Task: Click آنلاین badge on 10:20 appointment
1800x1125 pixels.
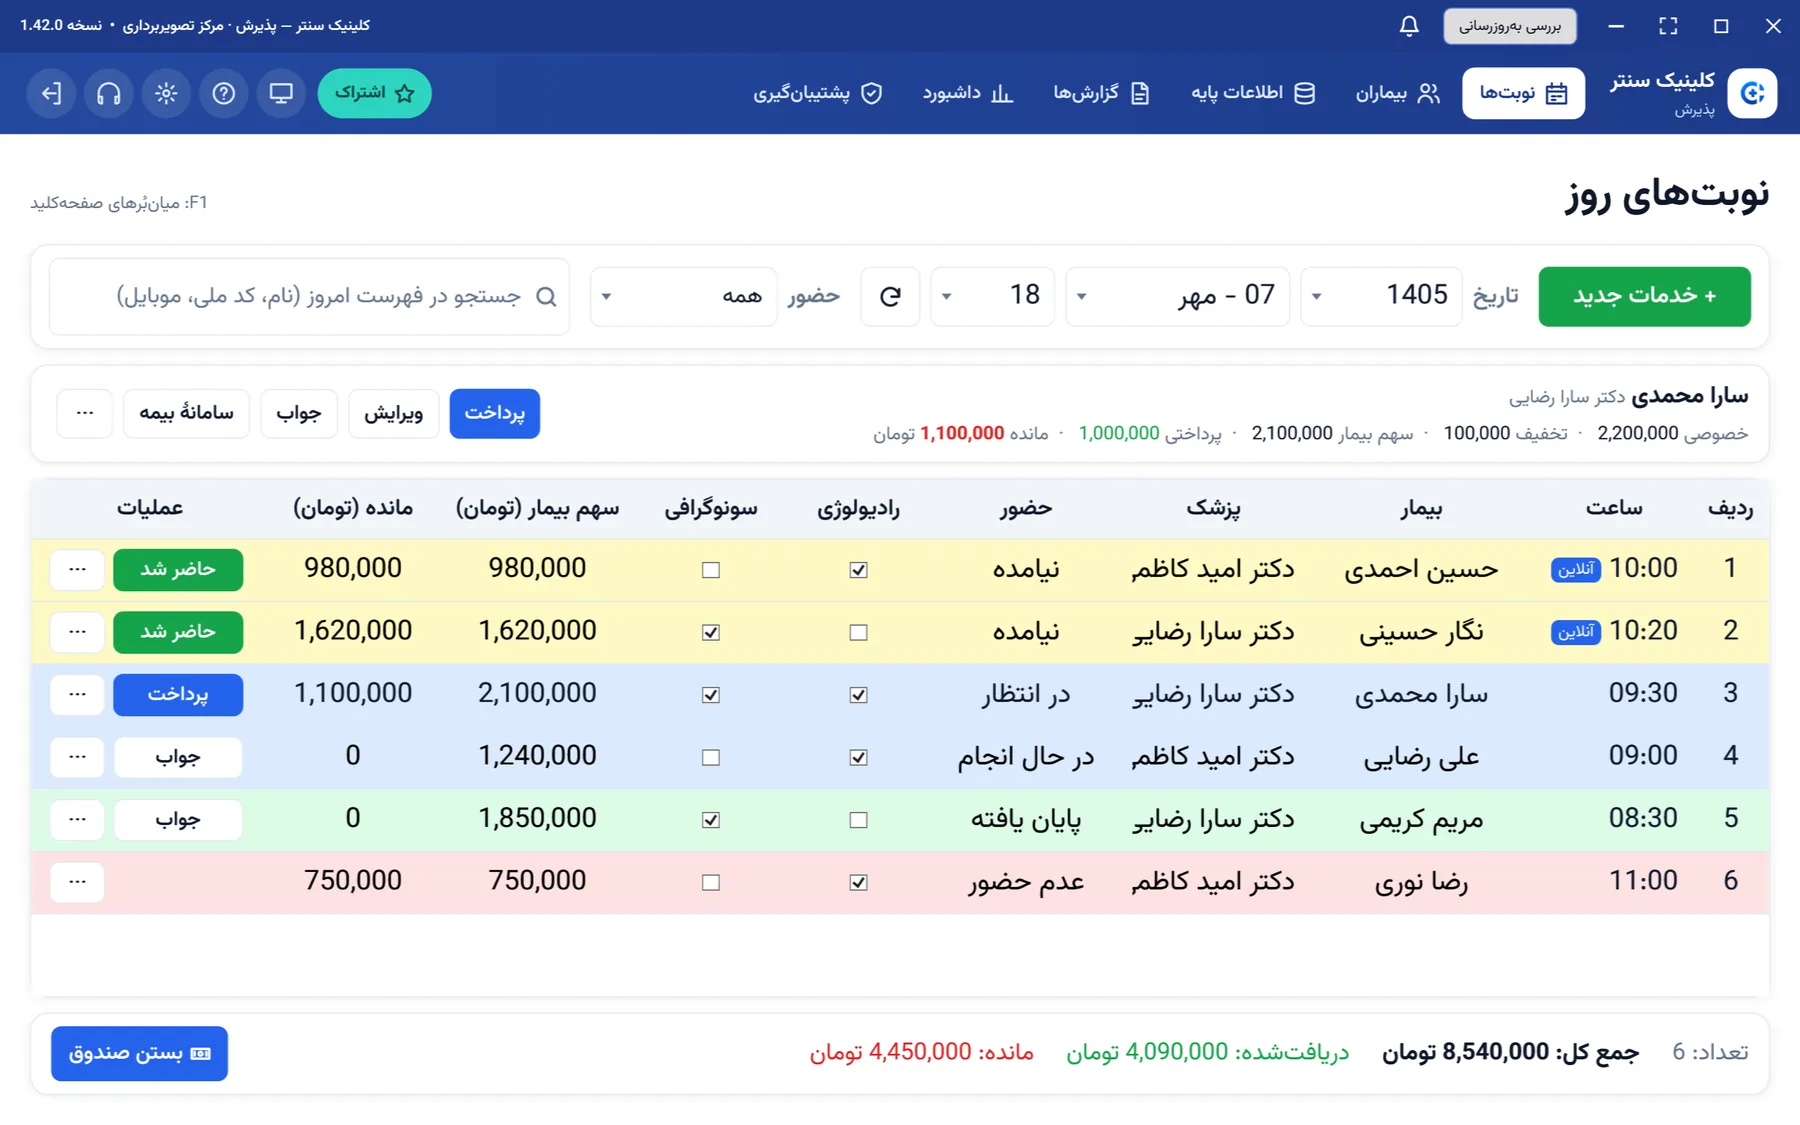Action: coord(1575,632)
